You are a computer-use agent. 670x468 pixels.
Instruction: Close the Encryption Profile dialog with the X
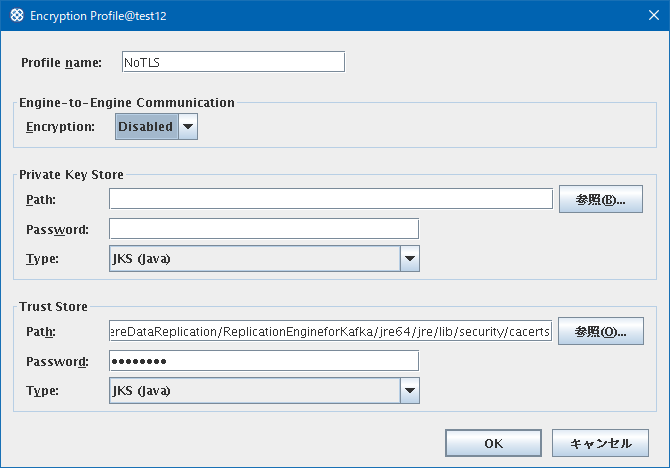coord(653,15)
